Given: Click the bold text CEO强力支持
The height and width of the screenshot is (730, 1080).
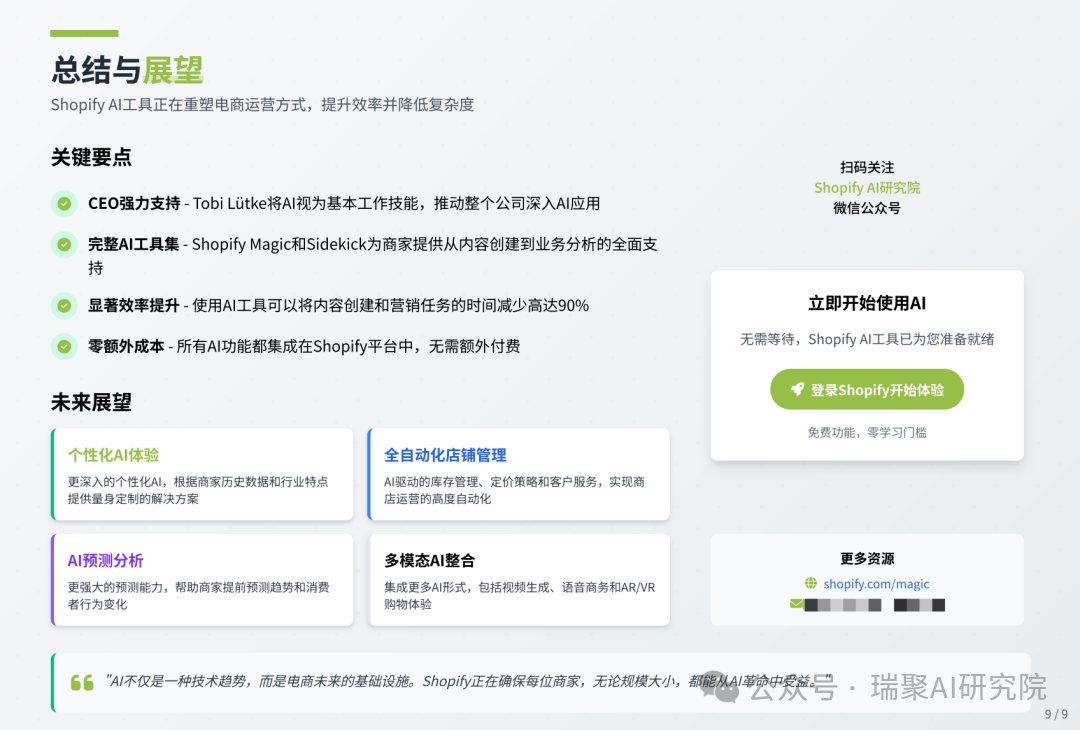Looking at the screenshot, I should coord(134,203).
